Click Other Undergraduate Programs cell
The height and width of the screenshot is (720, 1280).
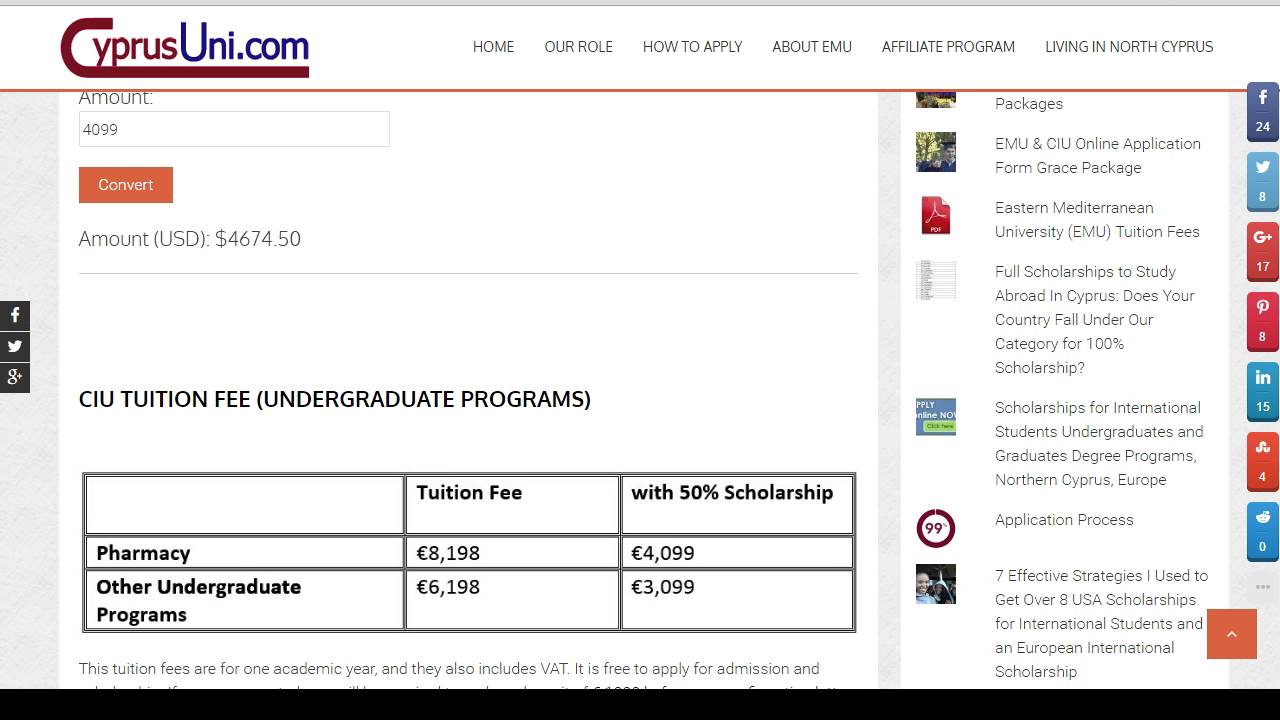pos(245,600)
